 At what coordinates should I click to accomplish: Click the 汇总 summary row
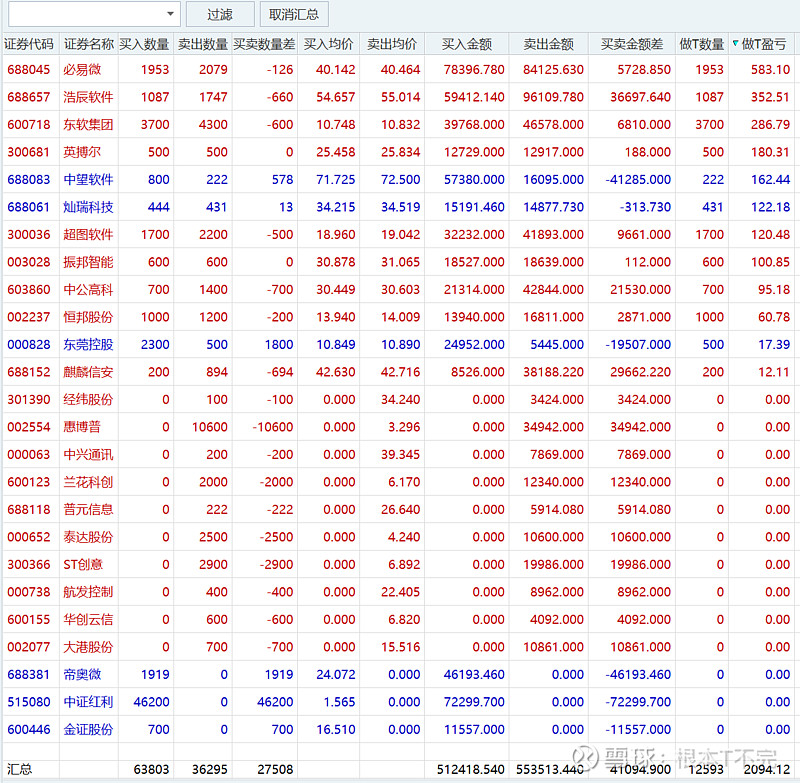coord(398,769)
